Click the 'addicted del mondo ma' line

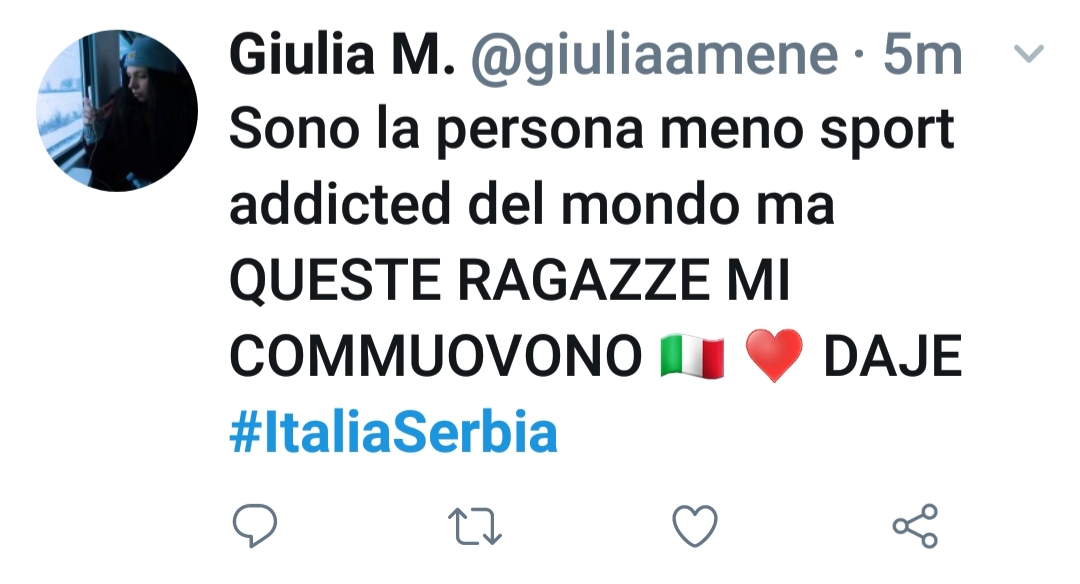pyautogui.click(x=532, y=205)
